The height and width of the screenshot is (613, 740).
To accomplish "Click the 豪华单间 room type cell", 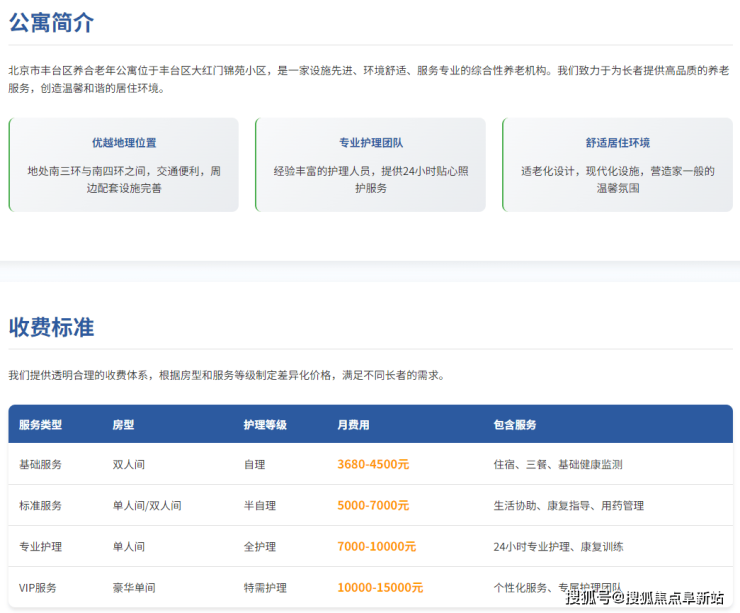I will click(134, 588).
